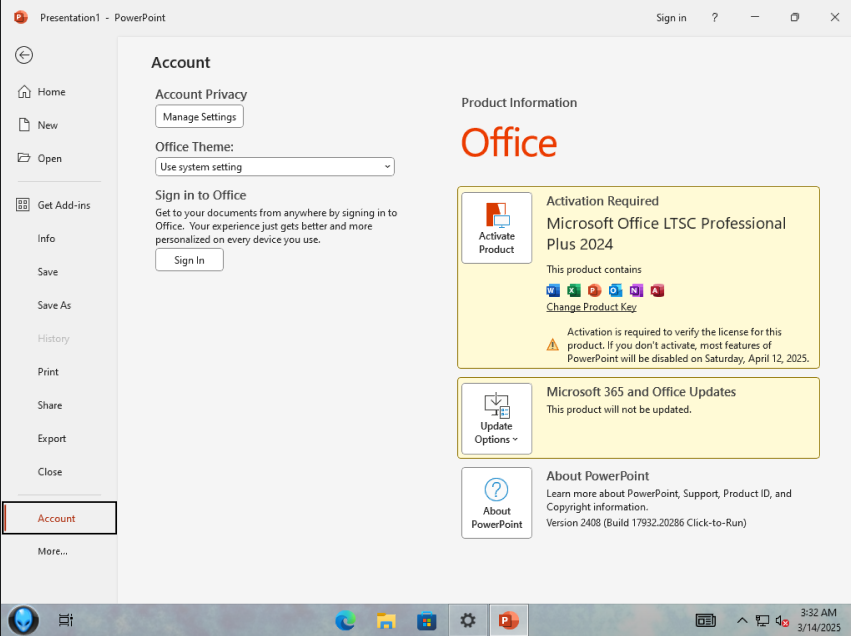
Task: Open the clock and date in the taskbar
Action: [818, 620]
